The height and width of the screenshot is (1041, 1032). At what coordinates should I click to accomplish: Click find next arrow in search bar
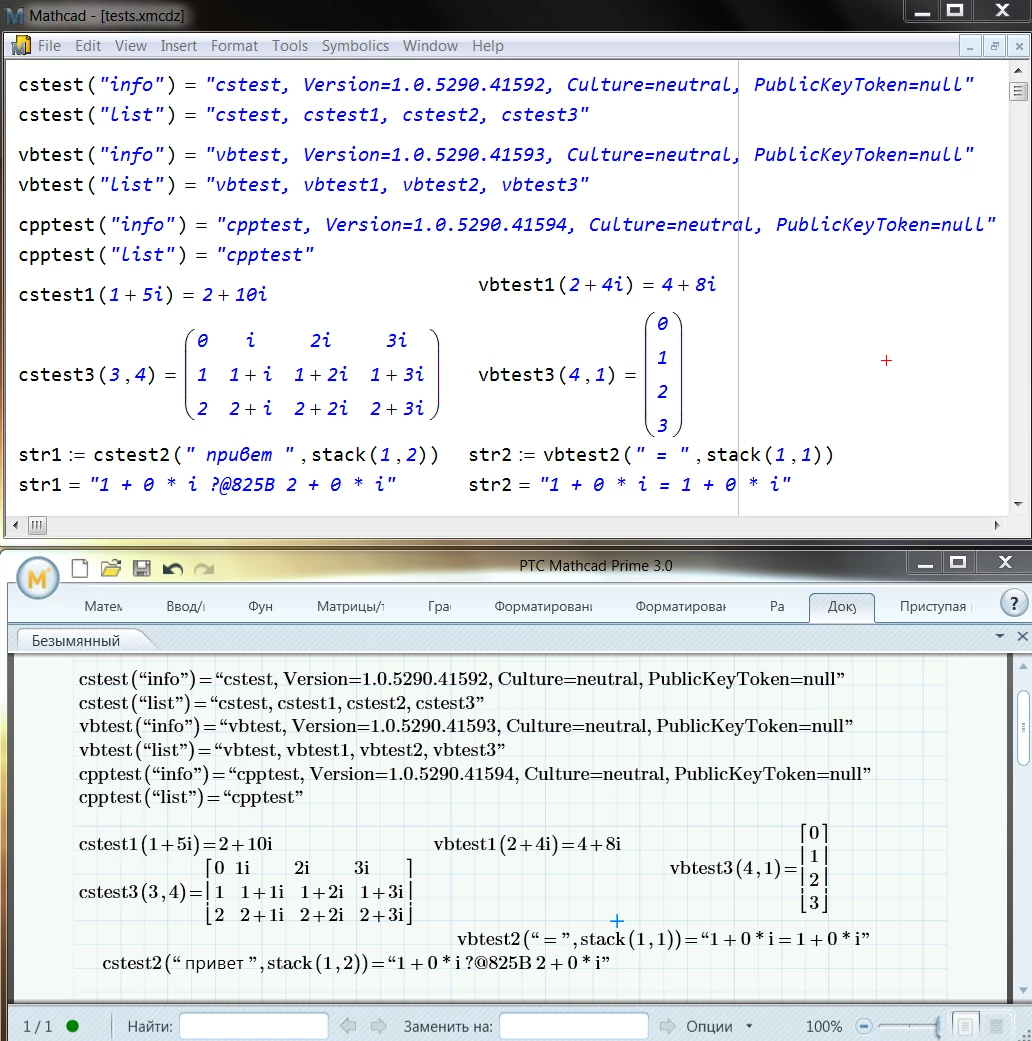coord(379,1026)
